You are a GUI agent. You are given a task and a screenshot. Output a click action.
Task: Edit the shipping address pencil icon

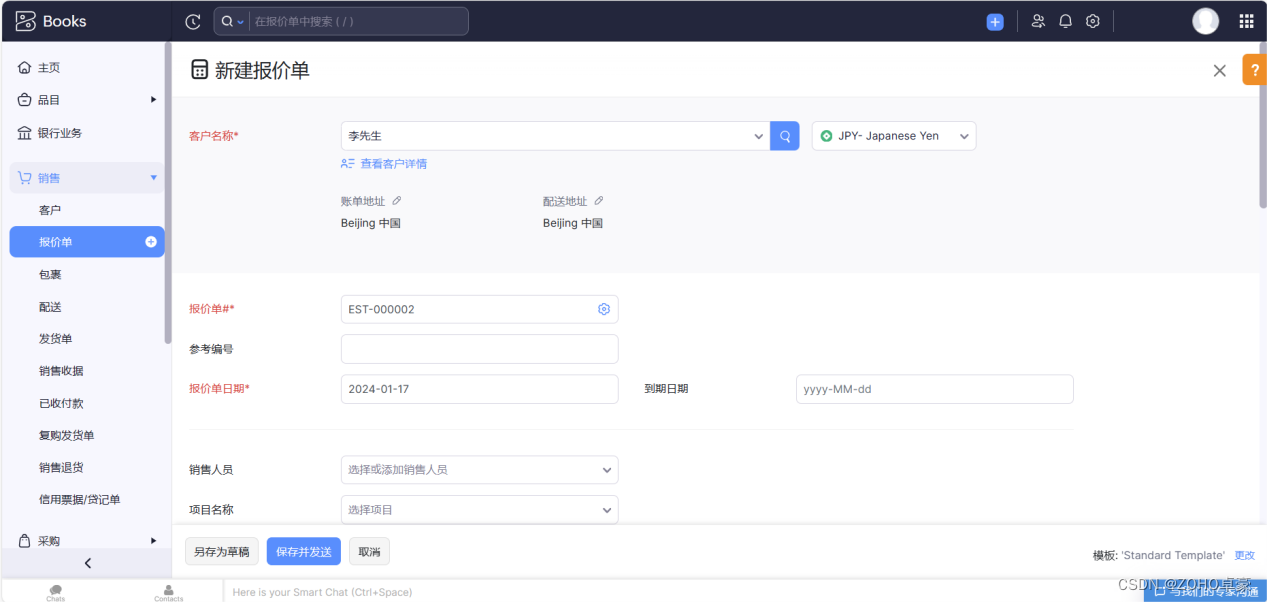pos(599,201)
